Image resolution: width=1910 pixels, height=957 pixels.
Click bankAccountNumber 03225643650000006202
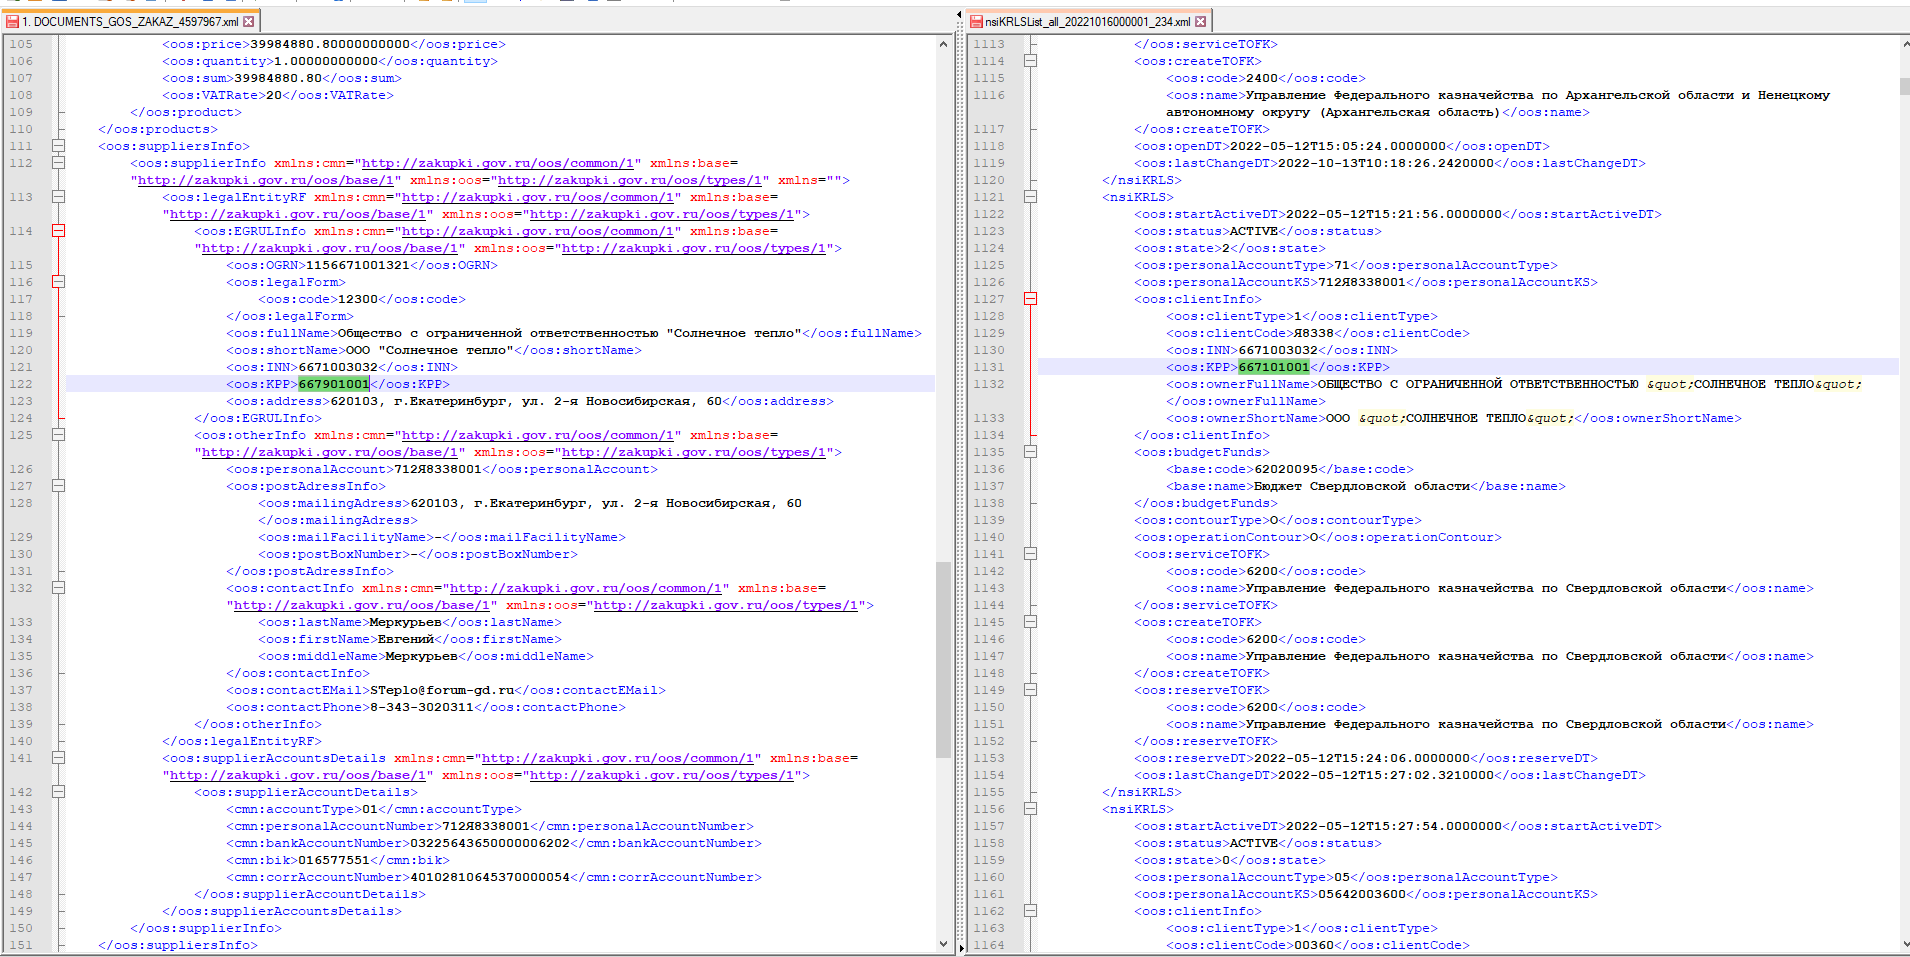pos(490,843)
